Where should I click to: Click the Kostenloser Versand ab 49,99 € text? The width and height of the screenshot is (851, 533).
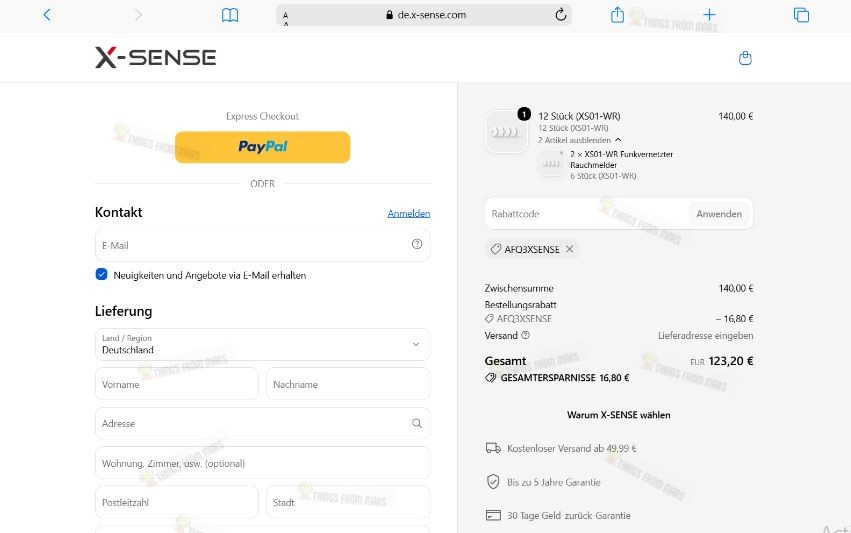571,448
